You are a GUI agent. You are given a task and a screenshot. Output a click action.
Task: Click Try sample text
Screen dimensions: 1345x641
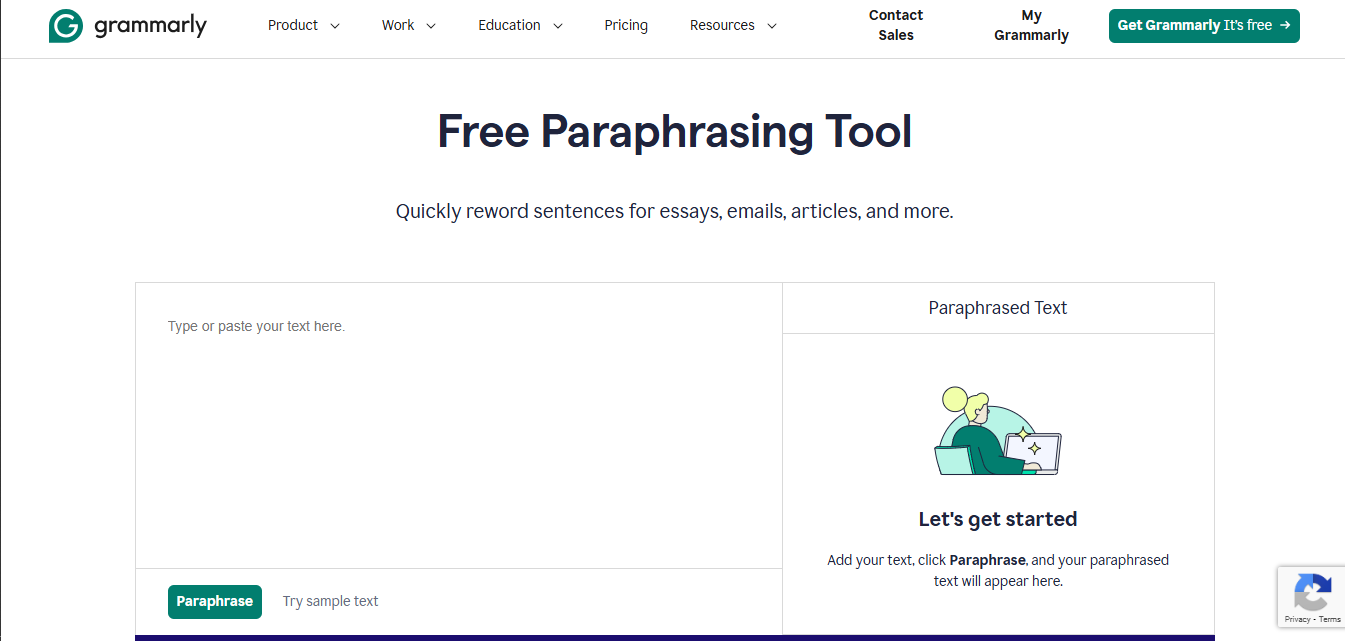point(331,601)
